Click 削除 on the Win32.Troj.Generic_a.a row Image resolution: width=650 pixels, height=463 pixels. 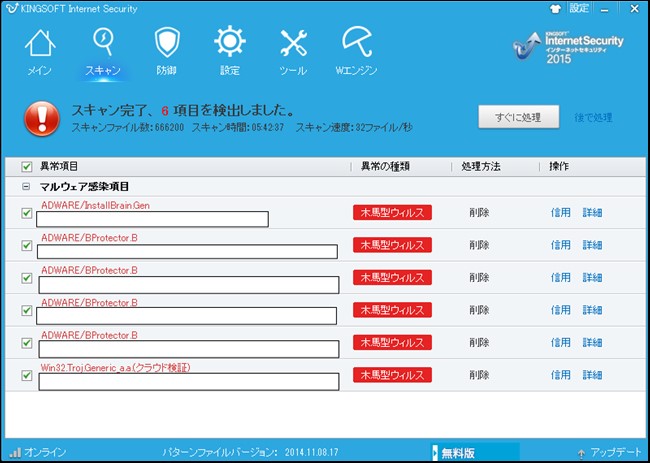click(x=479, y=375)
